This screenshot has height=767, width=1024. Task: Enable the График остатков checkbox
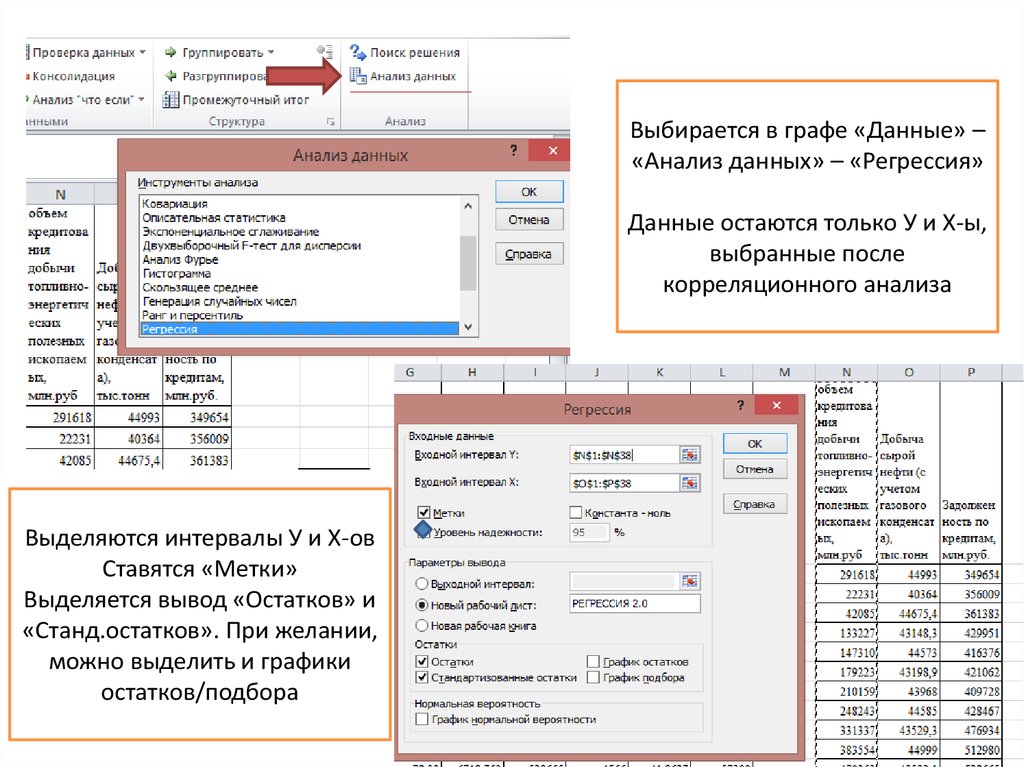pyautogui.click(x=593, y=661)
